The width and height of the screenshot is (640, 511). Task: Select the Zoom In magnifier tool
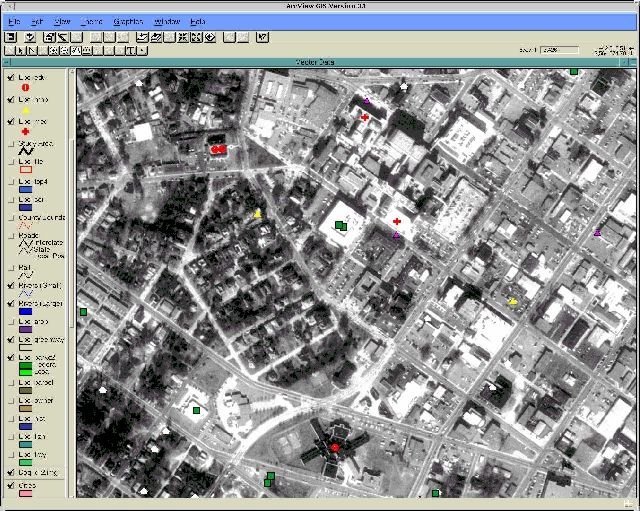53,51
